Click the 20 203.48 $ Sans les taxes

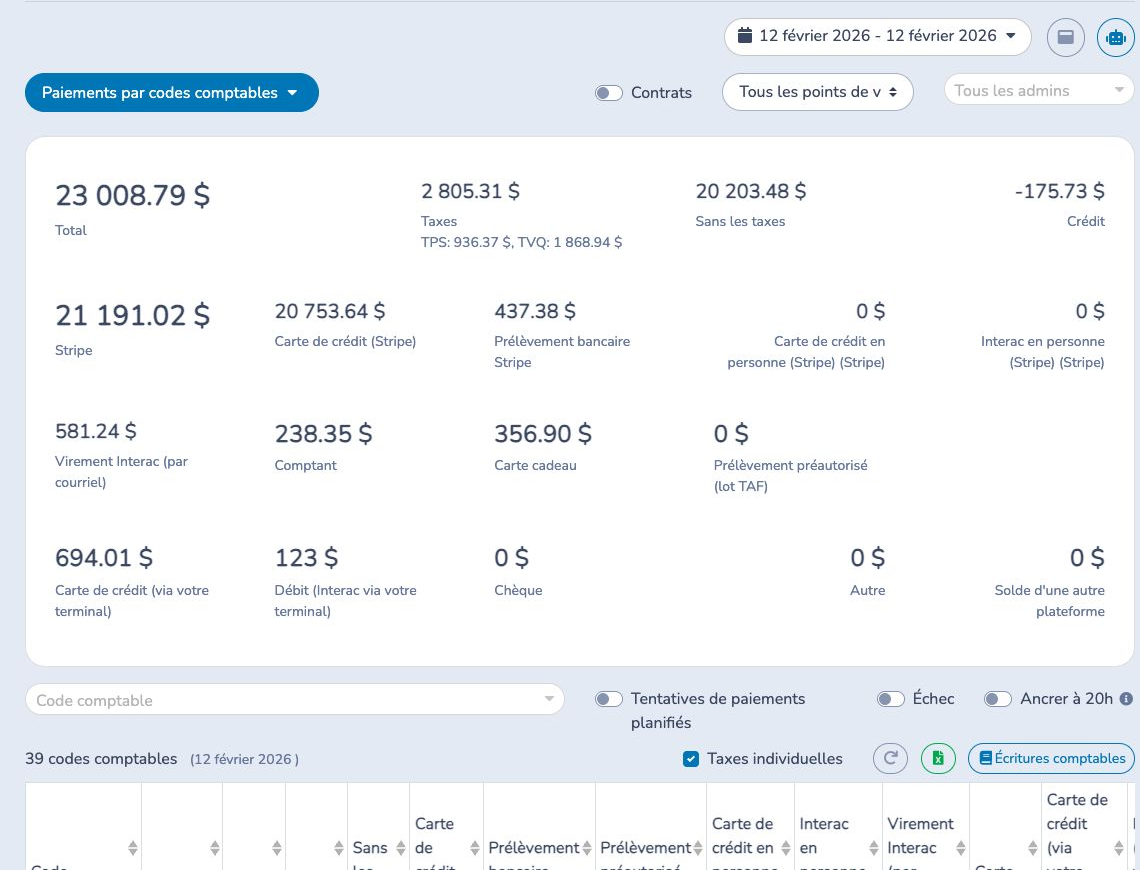click(x=750, y=191)
